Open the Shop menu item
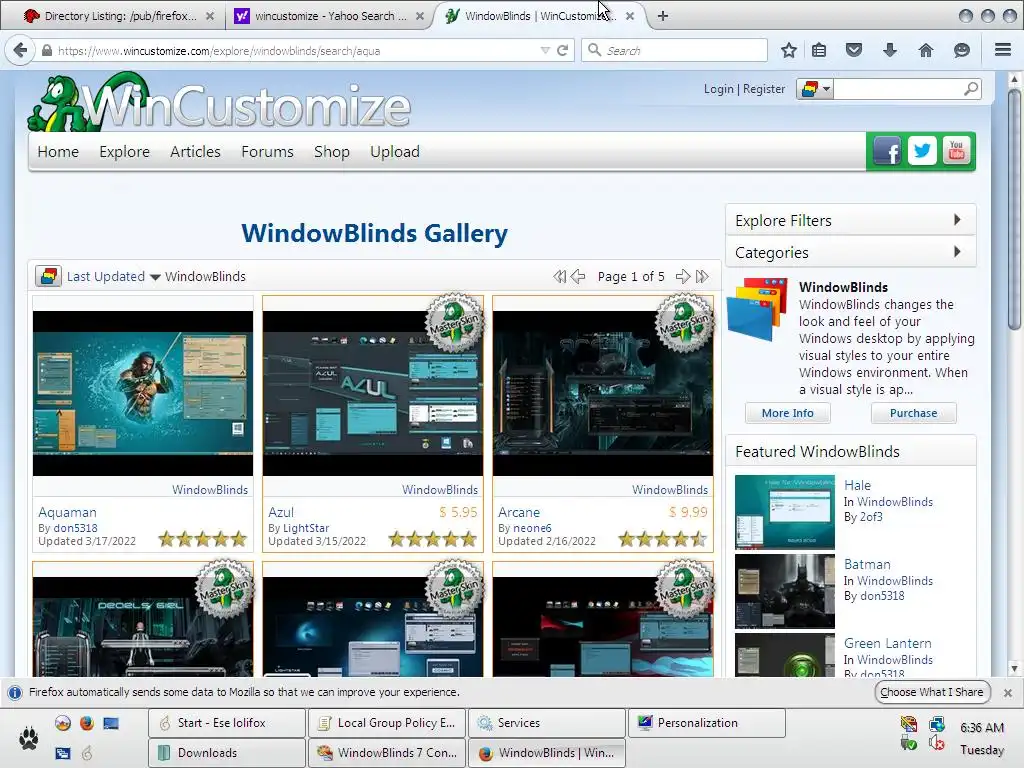This screenshot has height=768, width=1024. pyautogui.click(x=332, y=152)
